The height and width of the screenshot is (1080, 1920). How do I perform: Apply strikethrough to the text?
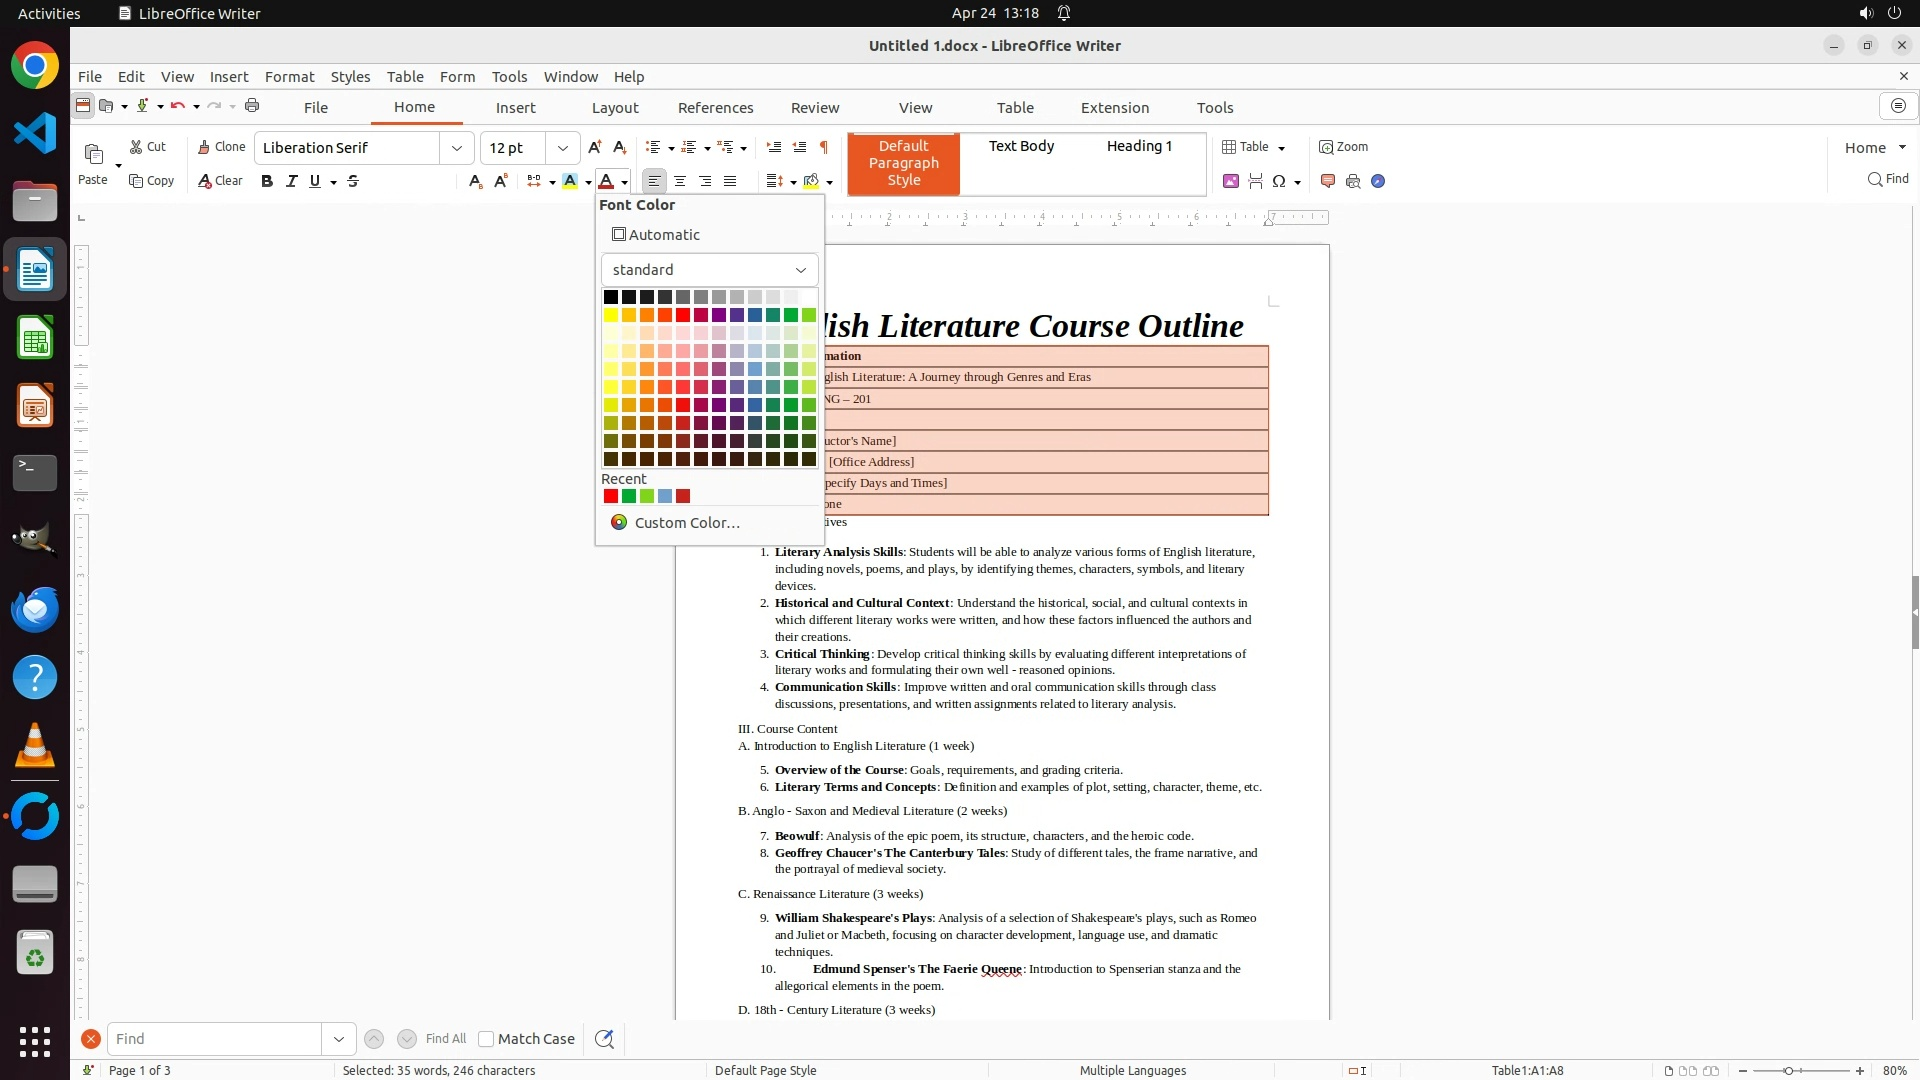click(353, 181)
